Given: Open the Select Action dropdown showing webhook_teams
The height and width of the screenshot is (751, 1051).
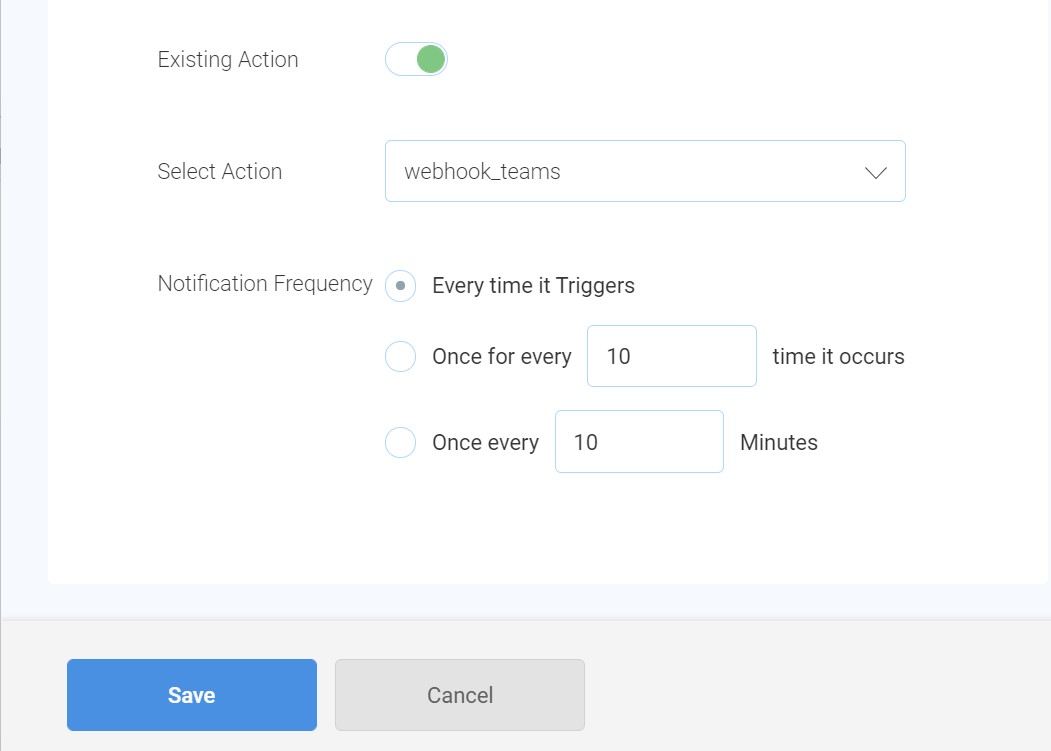Looking at the screenshot, I should click(x=645, y=171).
